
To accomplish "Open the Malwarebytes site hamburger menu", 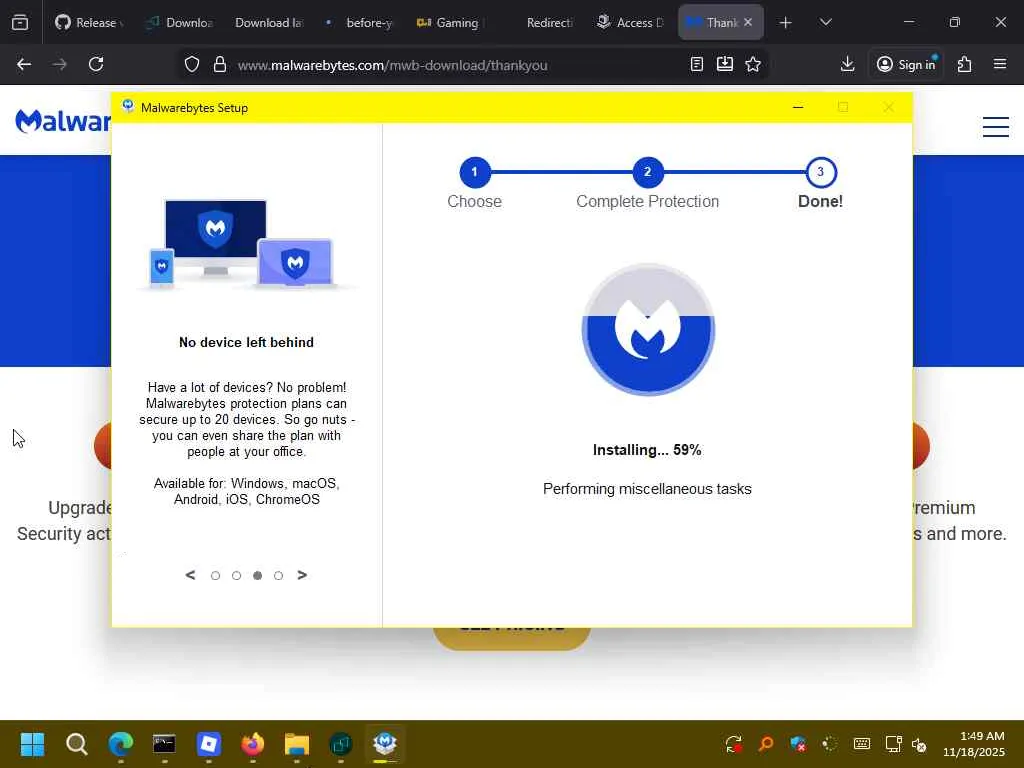I will pos(996,127).
